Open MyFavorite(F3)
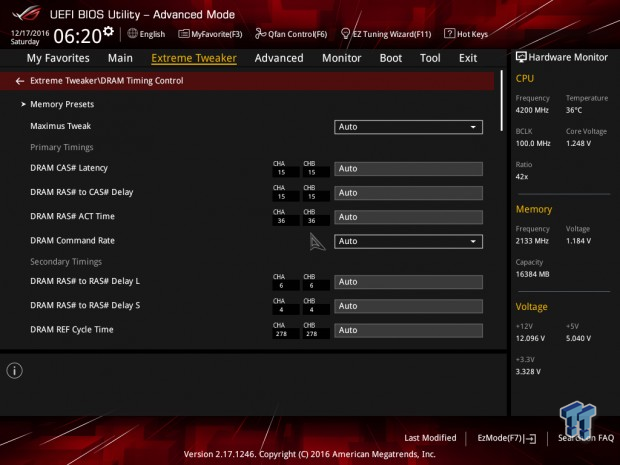The image size is (620, 465). [x=217, y=34]
